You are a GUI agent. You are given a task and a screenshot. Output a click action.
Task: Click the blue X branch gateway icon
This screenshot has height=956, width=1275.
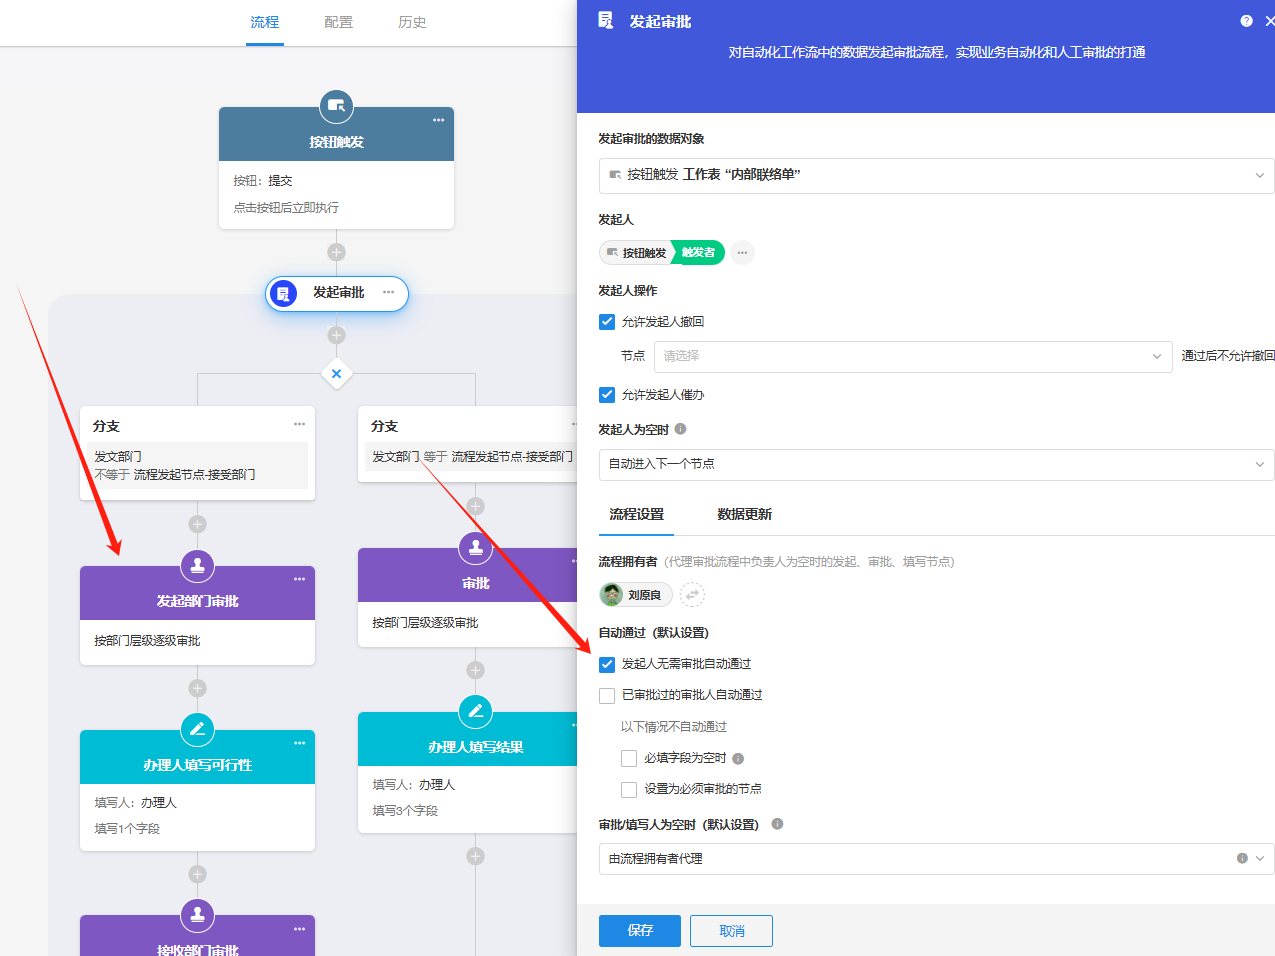pyautogui.click(x=336, y=374)
